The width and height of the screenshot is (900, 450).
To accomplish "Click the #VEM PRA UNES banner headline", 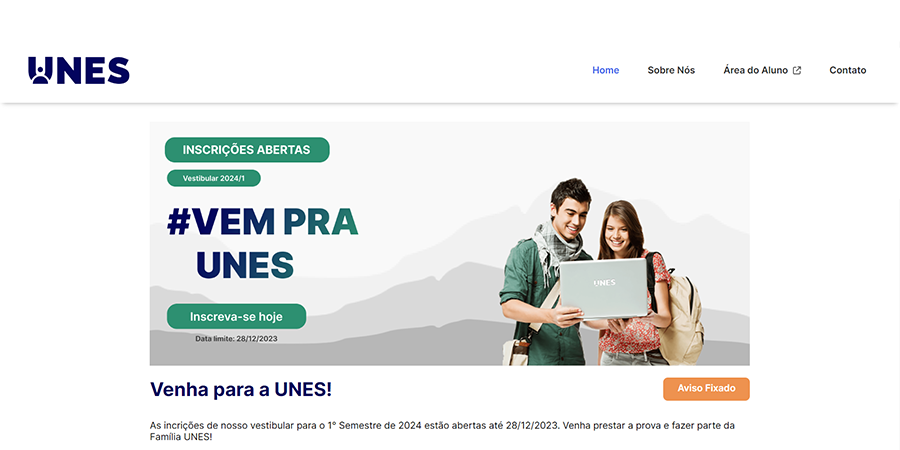I will (x=262, y=243).
